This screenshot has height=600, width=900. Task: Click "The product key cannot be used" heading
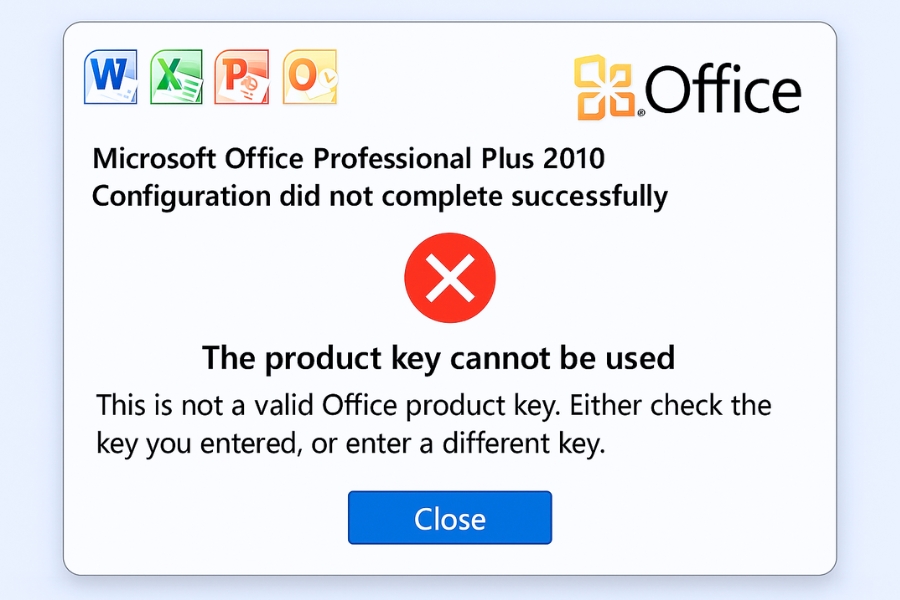tap(439, 358)
